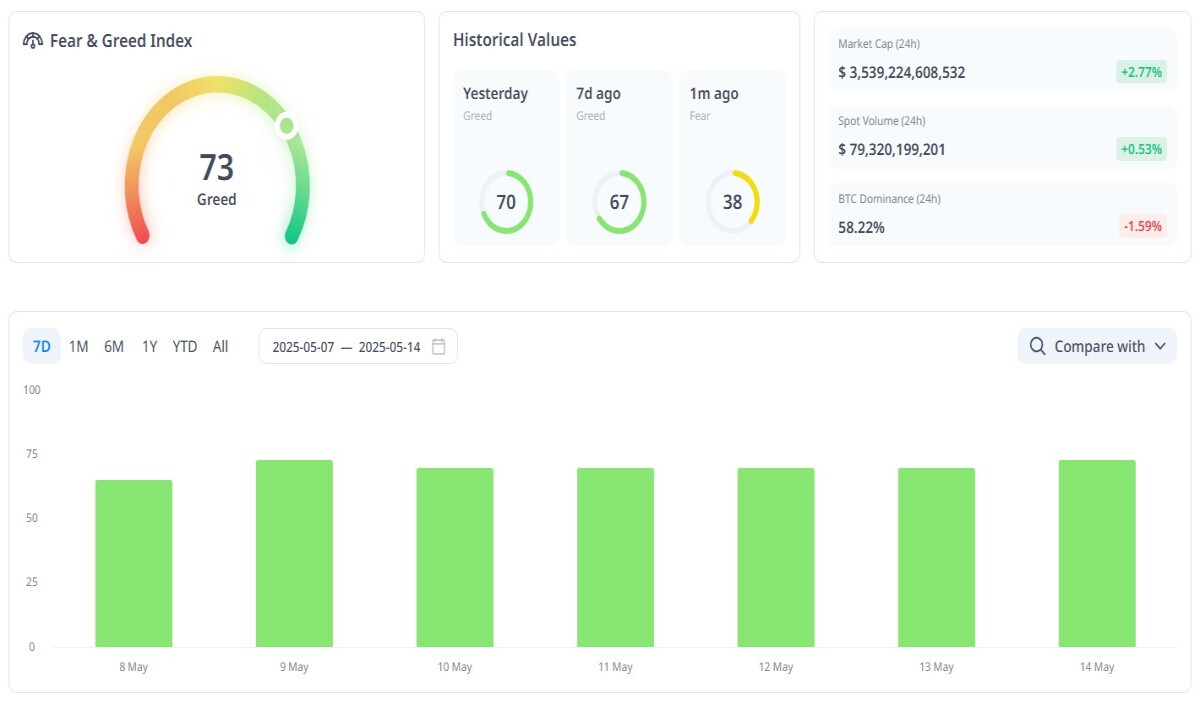
Task: Click the Fear & Greed gauge icon
Action: click(33, 41)
